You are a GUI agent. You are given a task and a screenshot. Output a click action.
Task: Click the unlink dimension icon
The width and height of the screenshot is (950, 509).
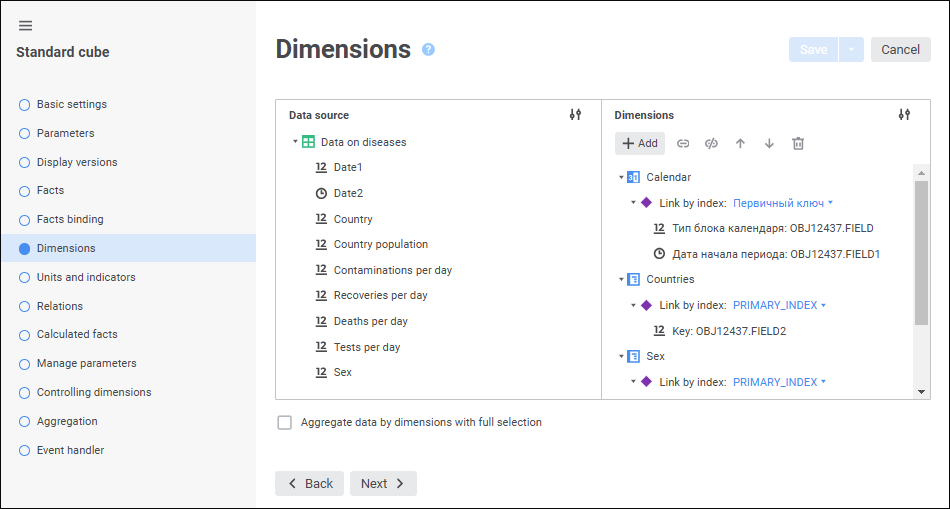[x=711, y=143]
